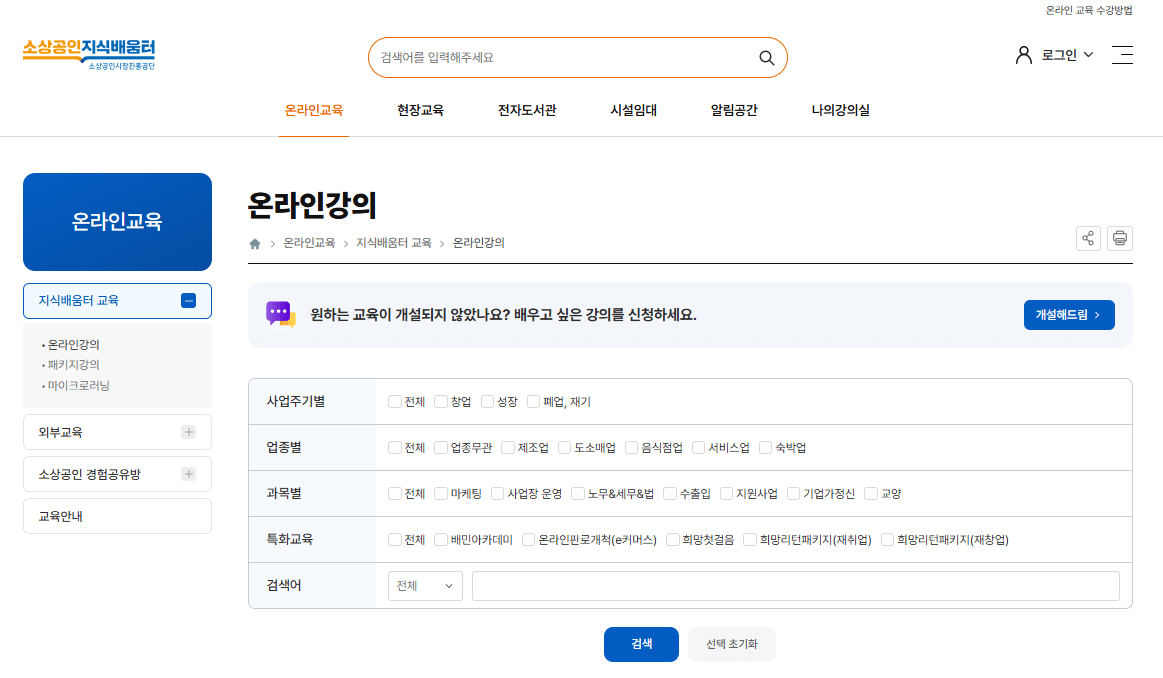This screenshot has height=678, width=1163.
Task: Switch to the 현장교육 tab
Action: pos(419,111)
